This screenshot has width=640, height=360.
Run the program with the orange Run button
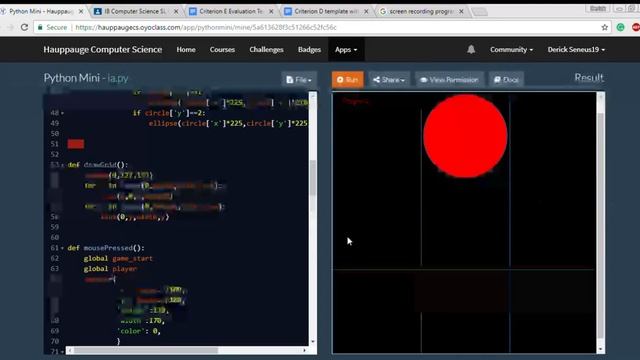(x=348, y=80)
